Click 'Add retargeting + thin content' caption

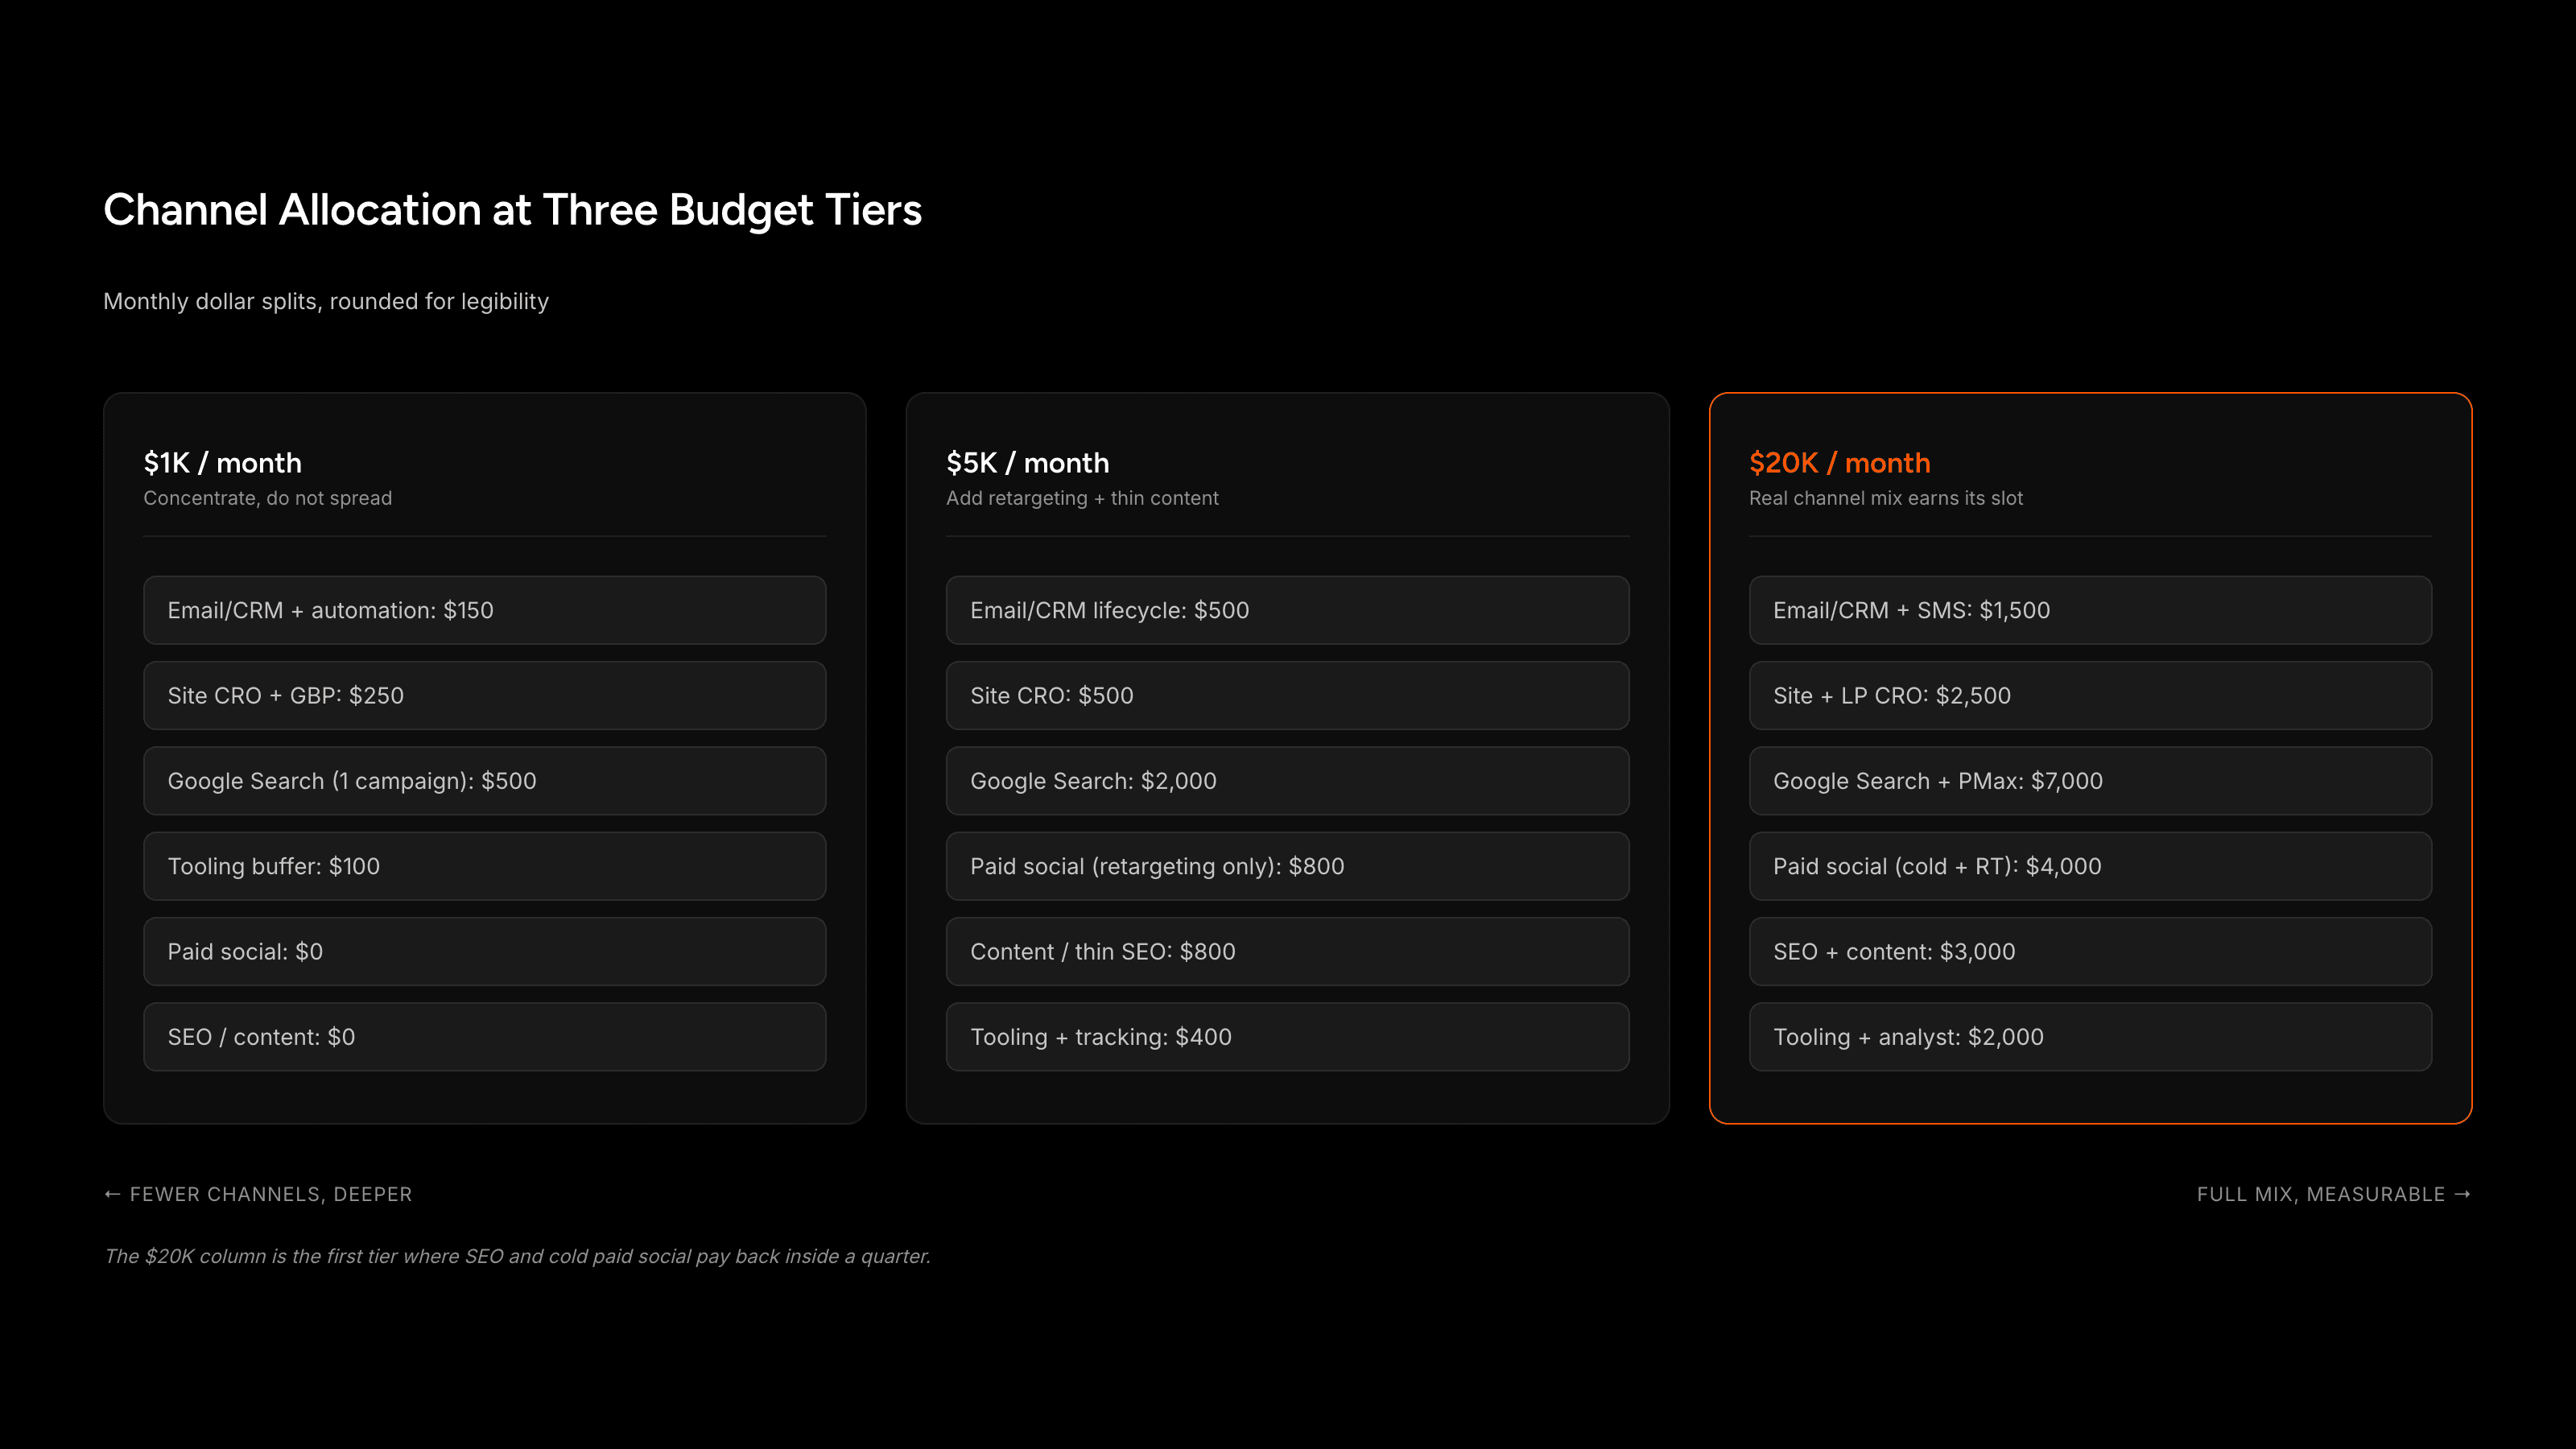1082,498
